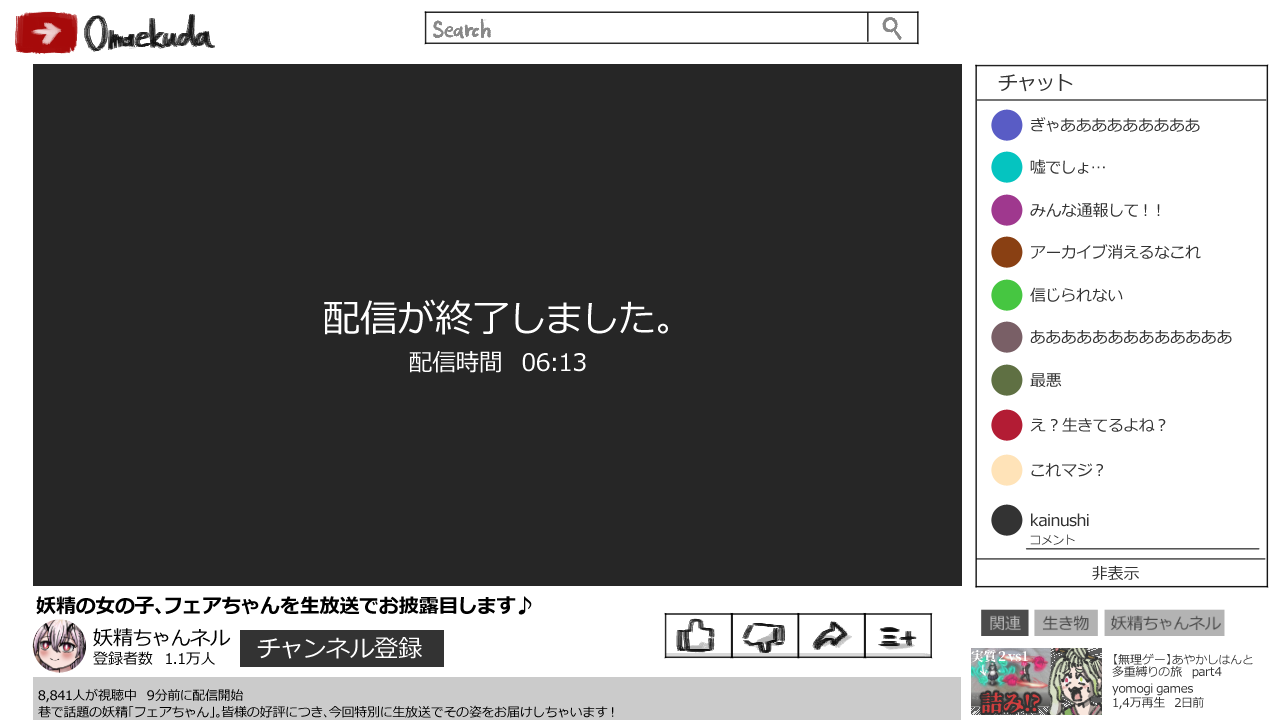Open yomogi games channel link

pyautogui.click(x=1152, y=688)
